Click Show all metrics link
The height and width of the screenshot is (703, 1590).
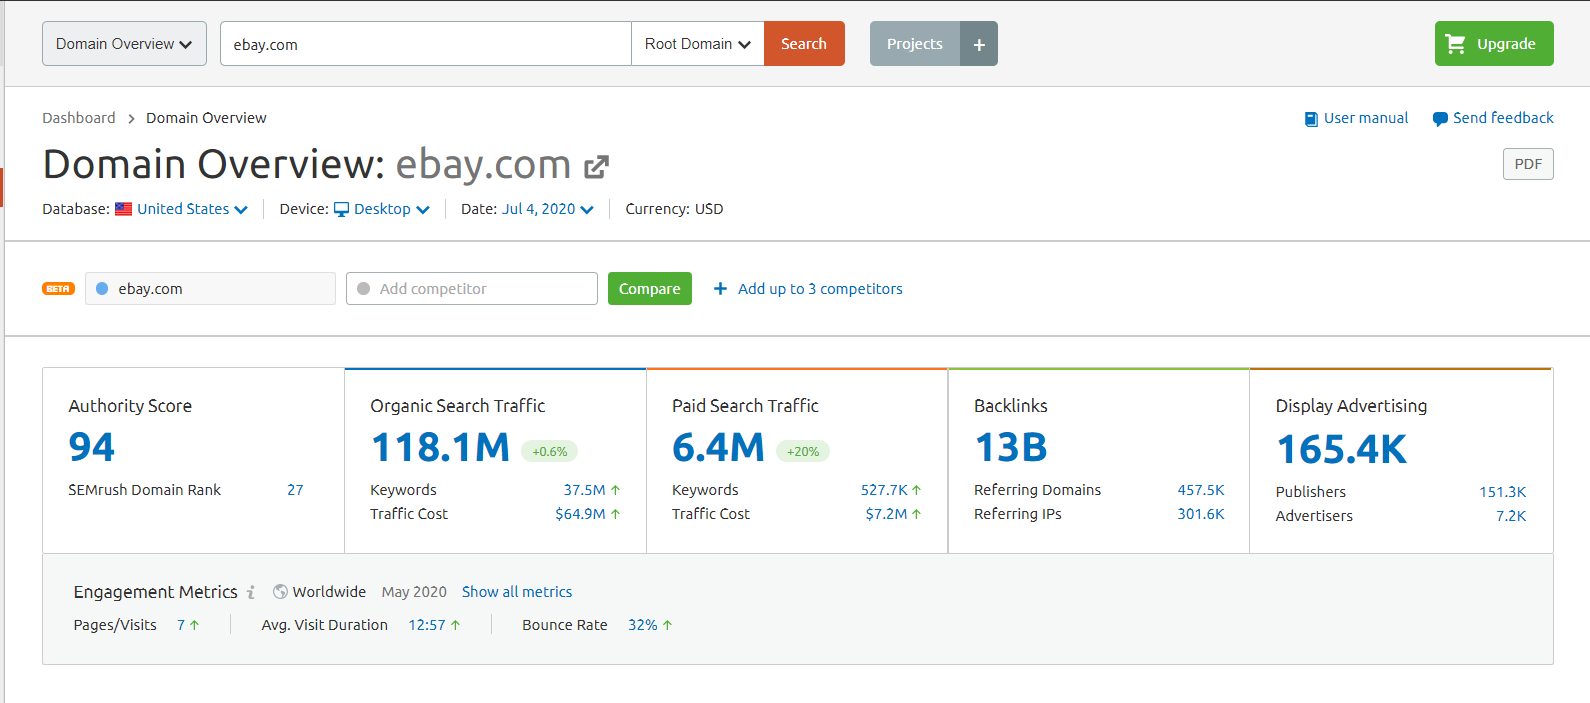[517, 592]
